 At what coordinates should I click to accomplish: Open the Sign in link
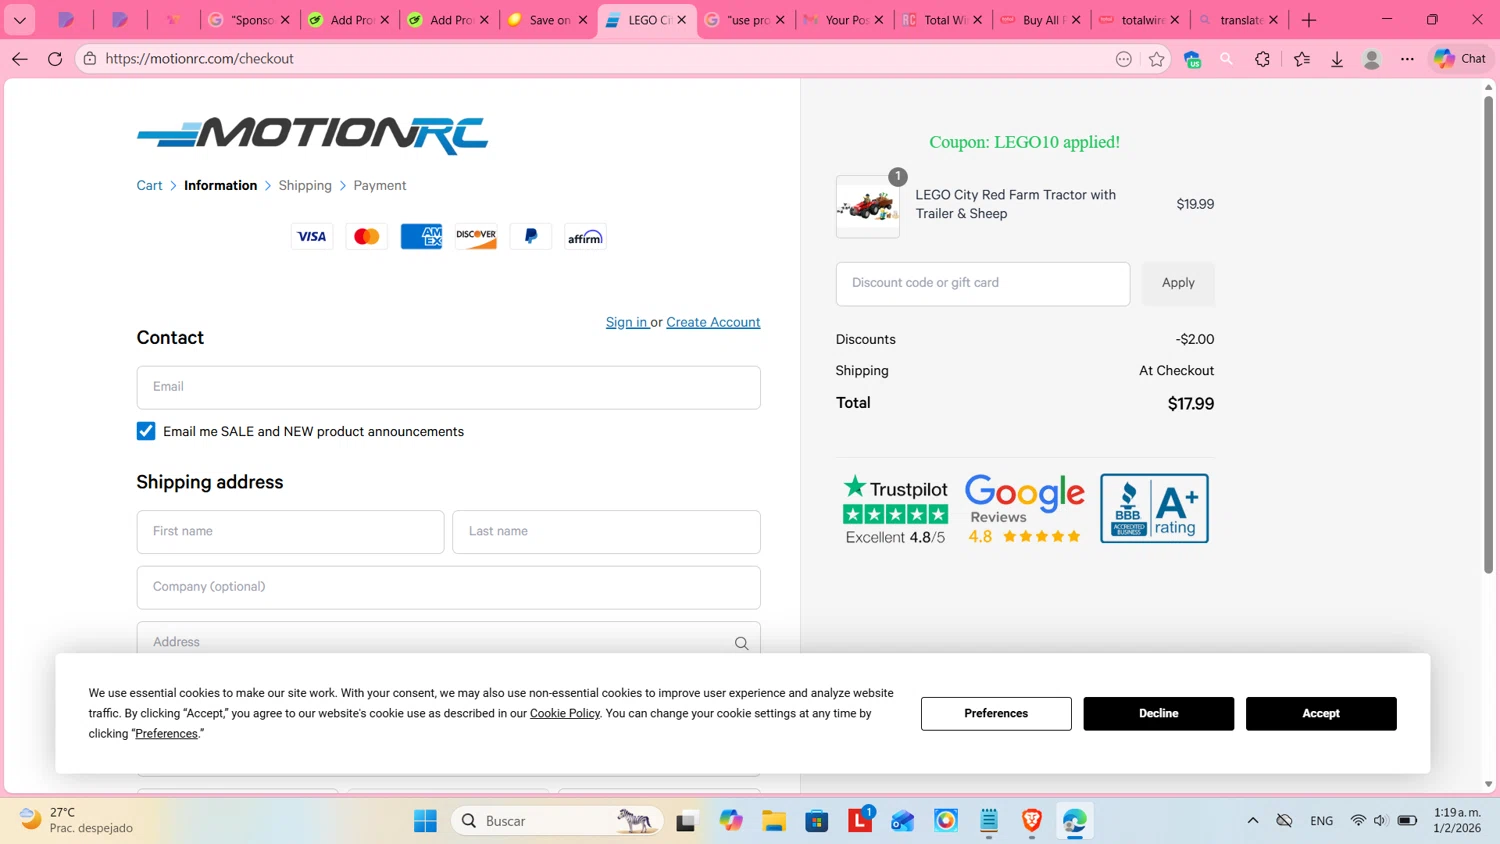626,322
